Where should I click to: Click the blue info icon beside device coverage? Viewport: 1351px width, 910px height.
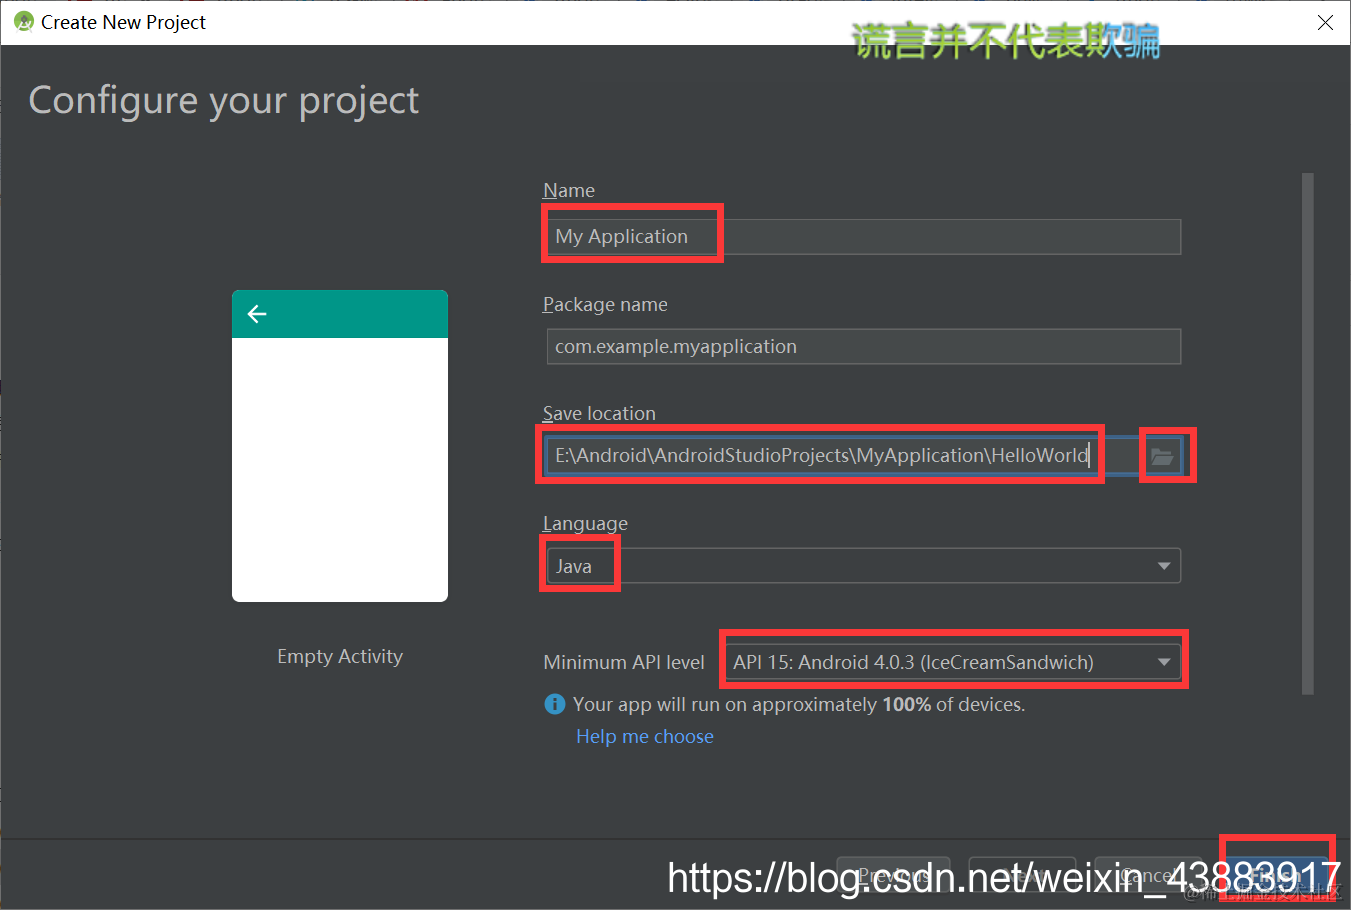[x=555, y=705]
